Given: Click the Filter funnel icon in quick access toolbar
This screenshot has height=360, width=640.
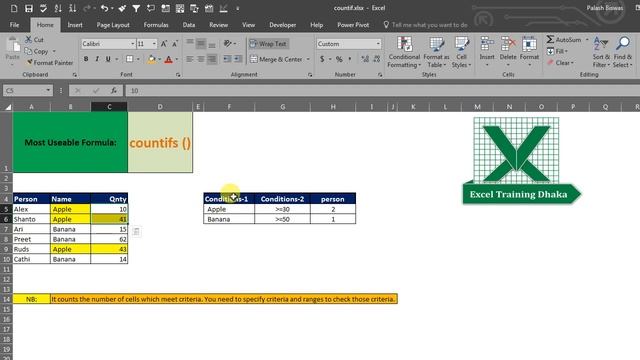Looking at the screenshot, I should [136, 8].
